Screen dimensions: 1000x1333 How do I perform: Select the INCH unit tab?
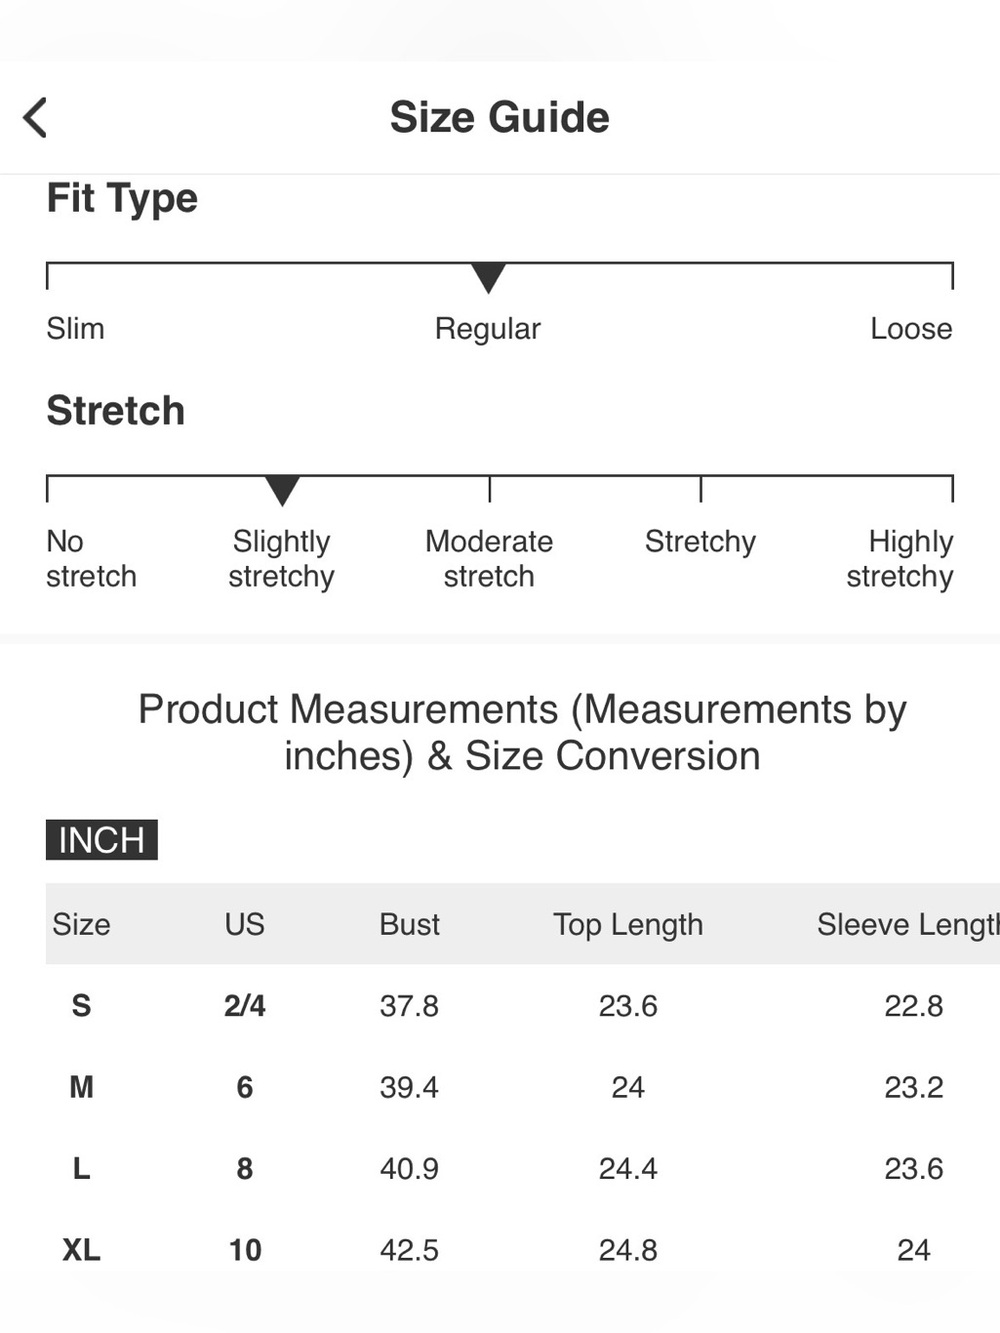102,839
